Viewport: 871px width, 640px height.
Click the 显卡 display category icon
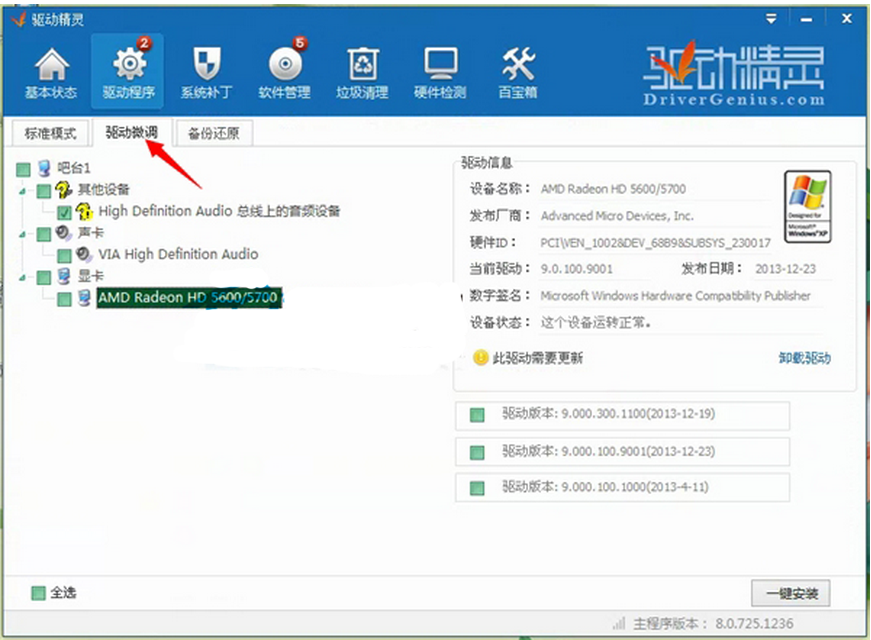point(64,276)
